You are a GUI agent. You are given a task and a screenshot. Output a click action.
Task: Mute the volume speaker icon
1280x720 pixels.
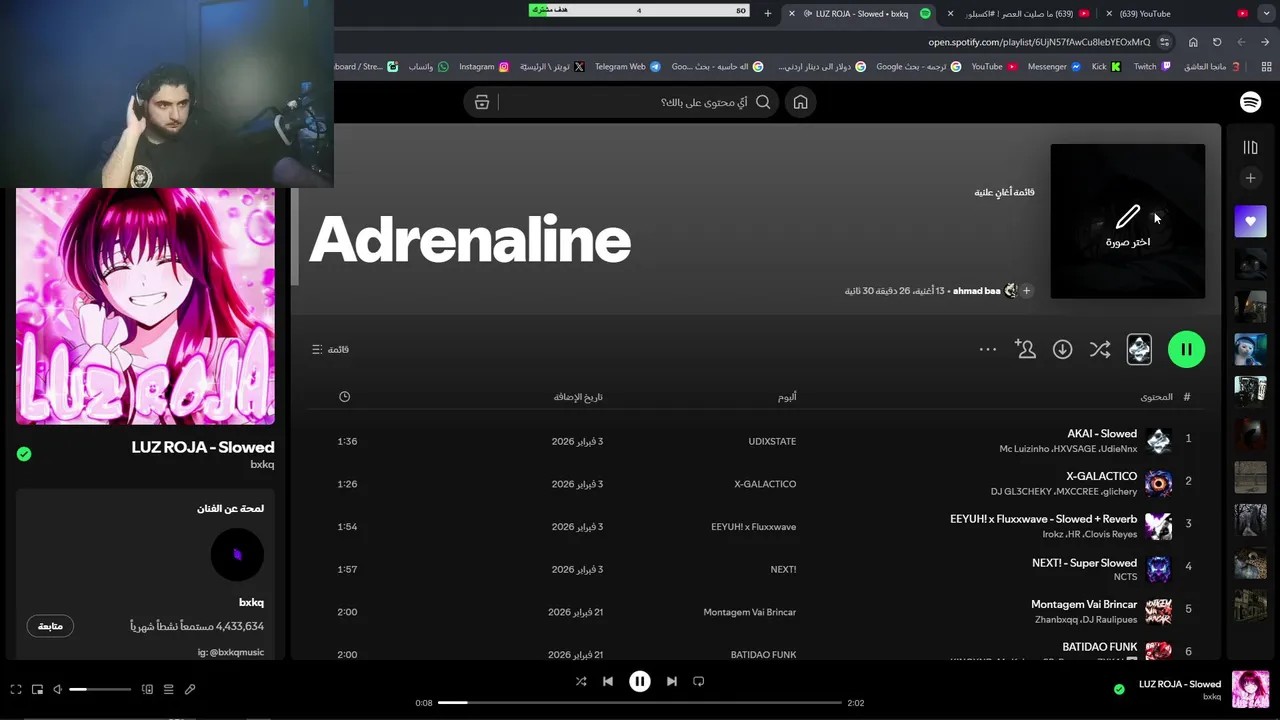pos(57,689)
